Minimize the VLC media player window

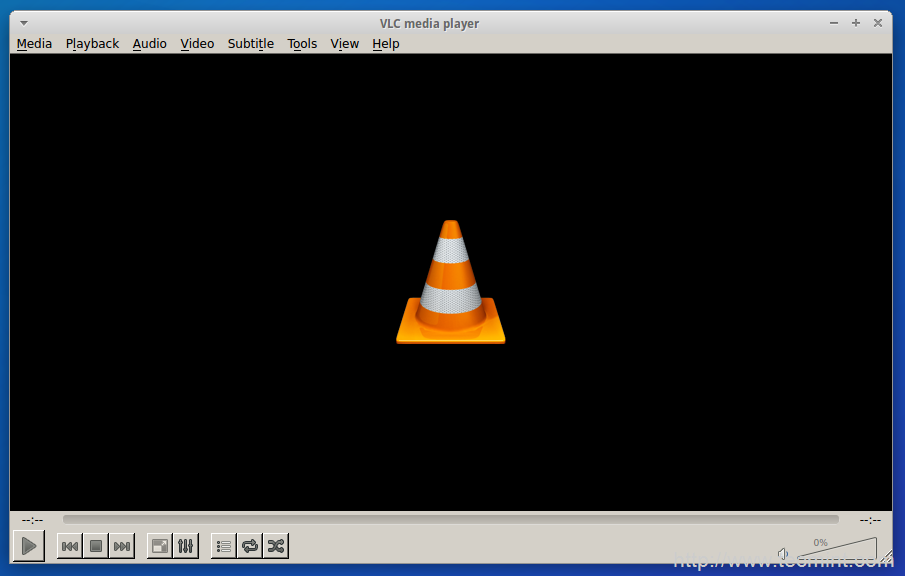coord(834,23)
